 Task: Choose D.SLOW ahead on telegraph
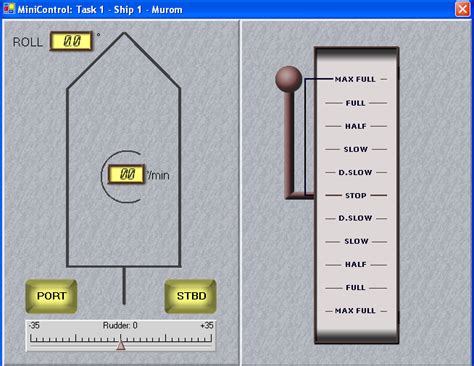pos(355,173)
